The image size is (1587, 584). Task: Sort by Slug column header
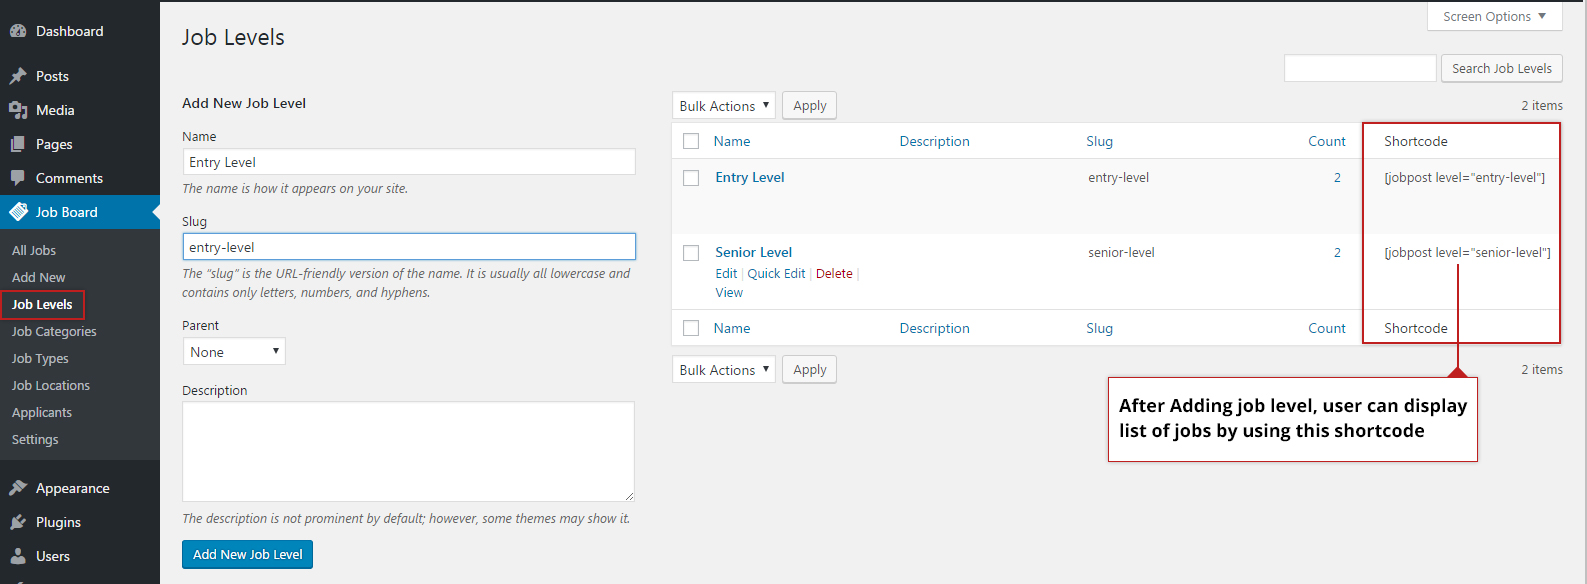1099,141
